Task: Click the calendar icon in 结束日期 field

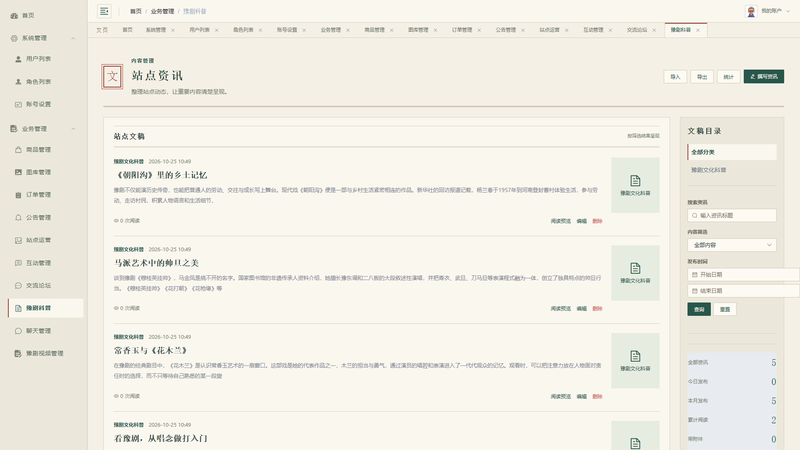Action: point(694,291)
